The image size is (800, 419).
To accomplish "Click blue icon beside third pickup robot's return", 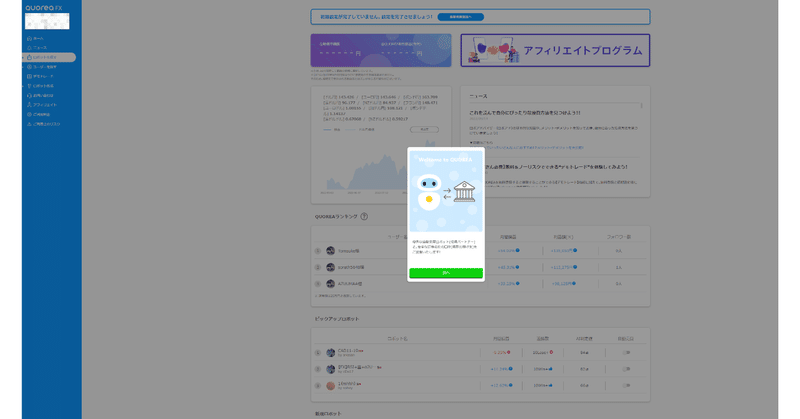I will pos(510,385).
